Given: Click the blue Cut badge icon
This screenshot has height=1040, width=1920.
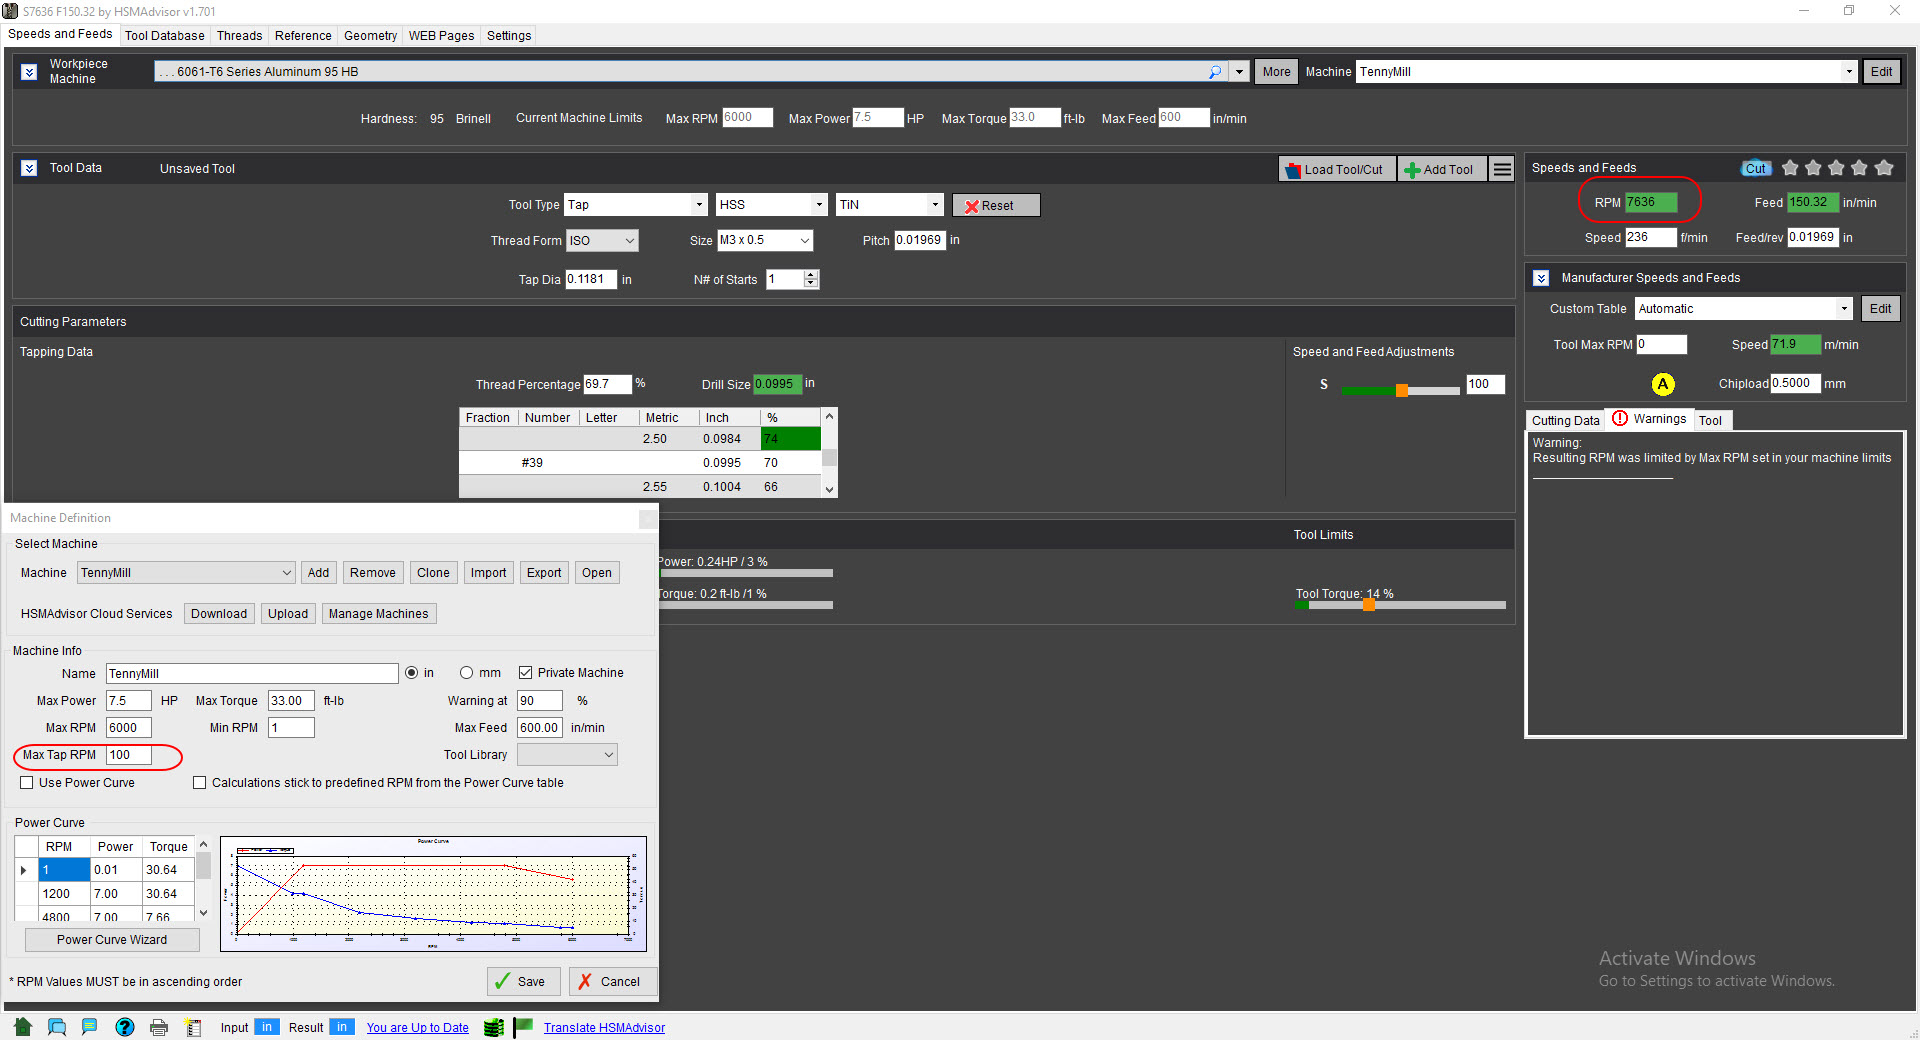Looking at the screenshot, I should pyautogui.click(x=1755, y=168).
